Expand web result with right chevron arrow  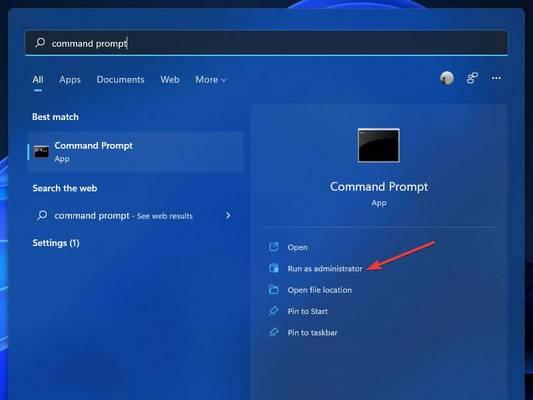coord(228,215)
